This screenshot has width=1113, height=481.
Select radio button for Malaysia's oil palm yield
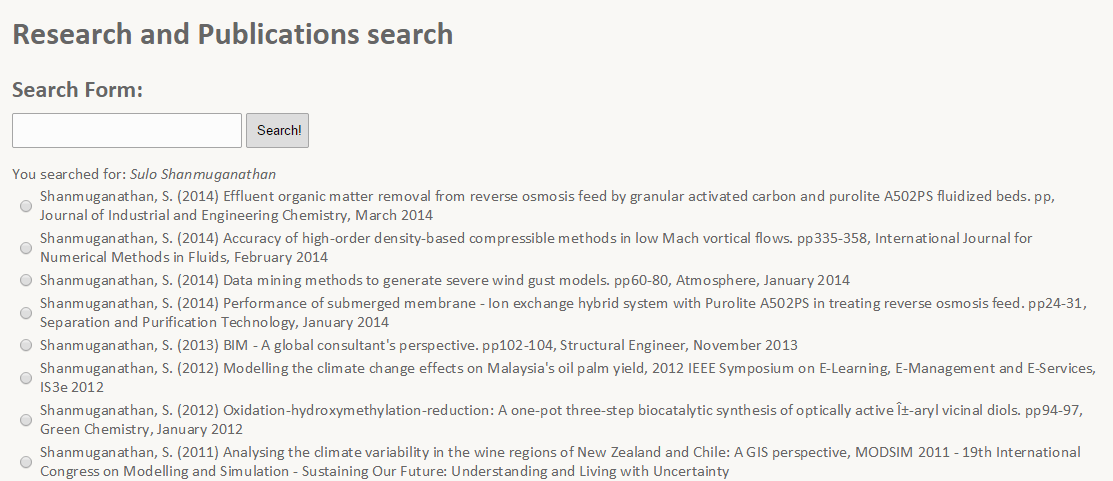(x=26, y=378)
